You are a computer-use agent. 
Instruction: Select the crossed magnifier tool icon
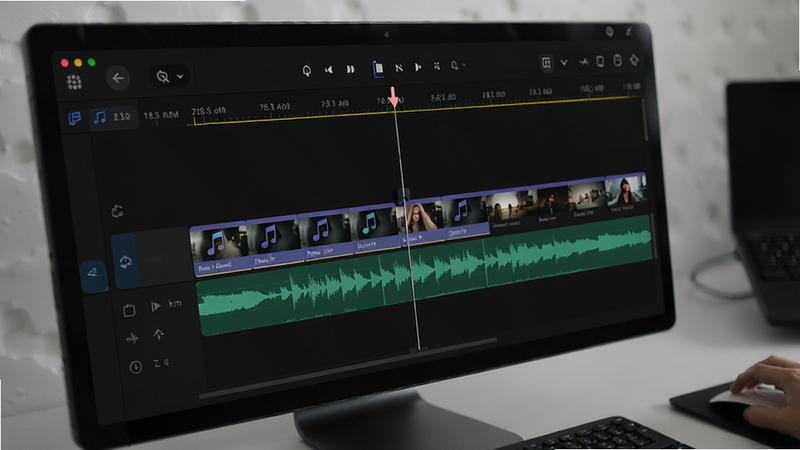coord(163,77)
